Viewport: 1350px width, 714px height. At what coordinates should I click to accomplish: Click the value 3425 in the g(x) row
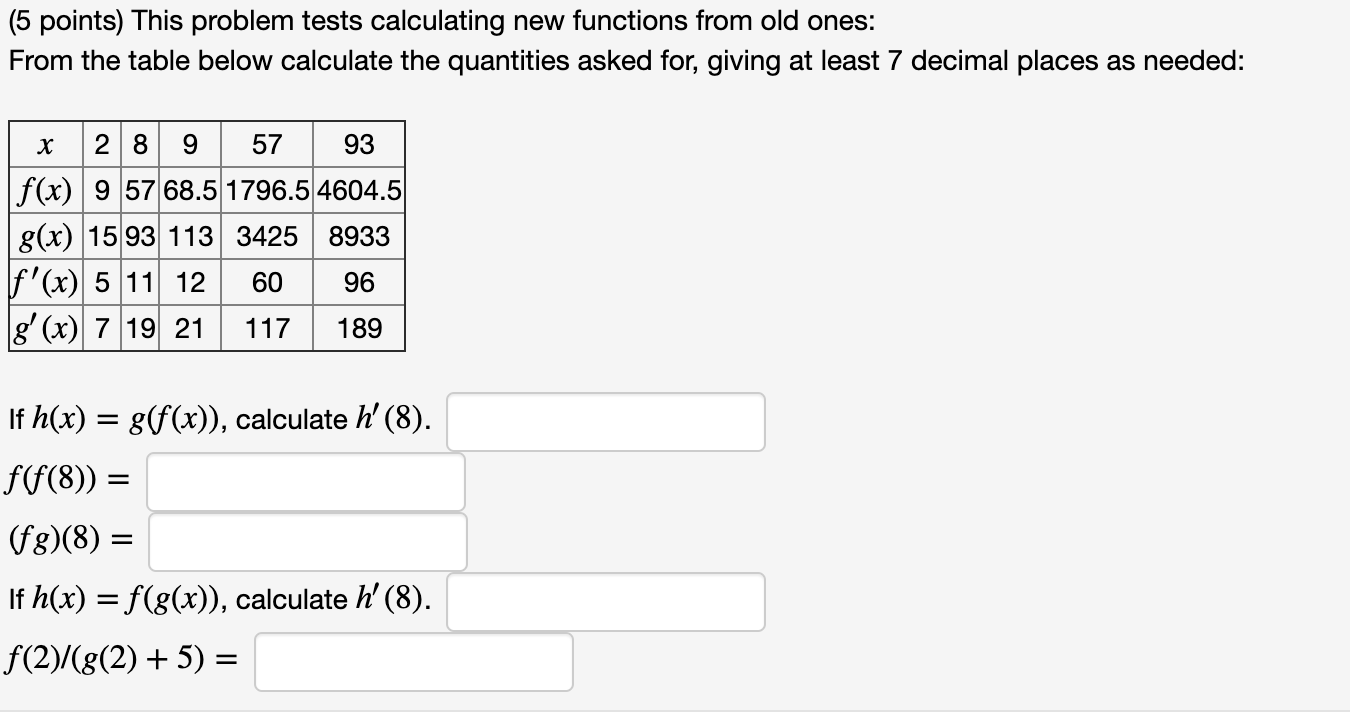(266, 236)
